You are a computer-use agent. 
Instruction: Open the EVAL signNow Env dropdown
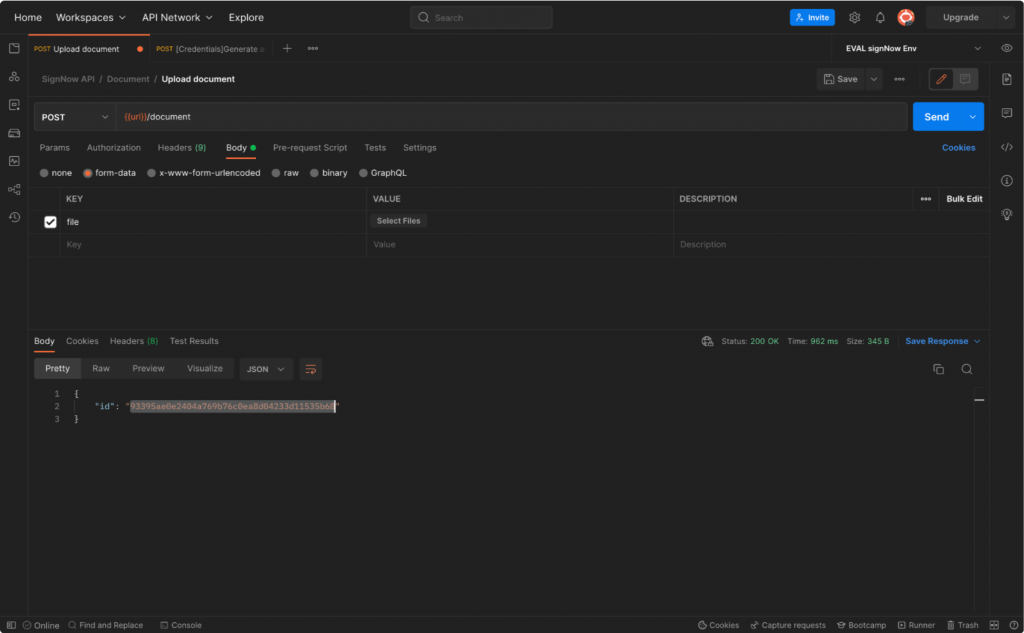click(910, 48)
